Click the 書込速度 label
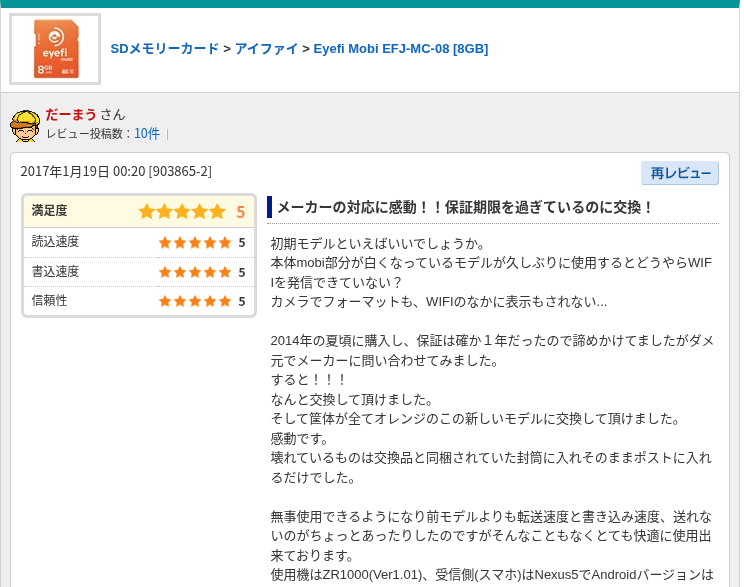This screenshot has width=744, height=587. tap(55, 271)
